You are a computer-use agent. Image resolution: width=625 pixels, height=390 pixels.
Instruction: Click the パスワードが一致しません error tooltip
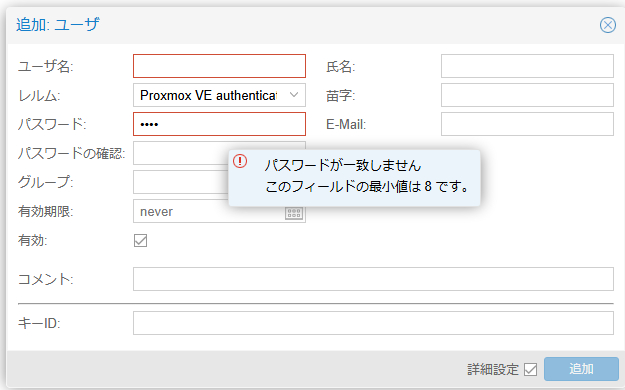[354, 178]
